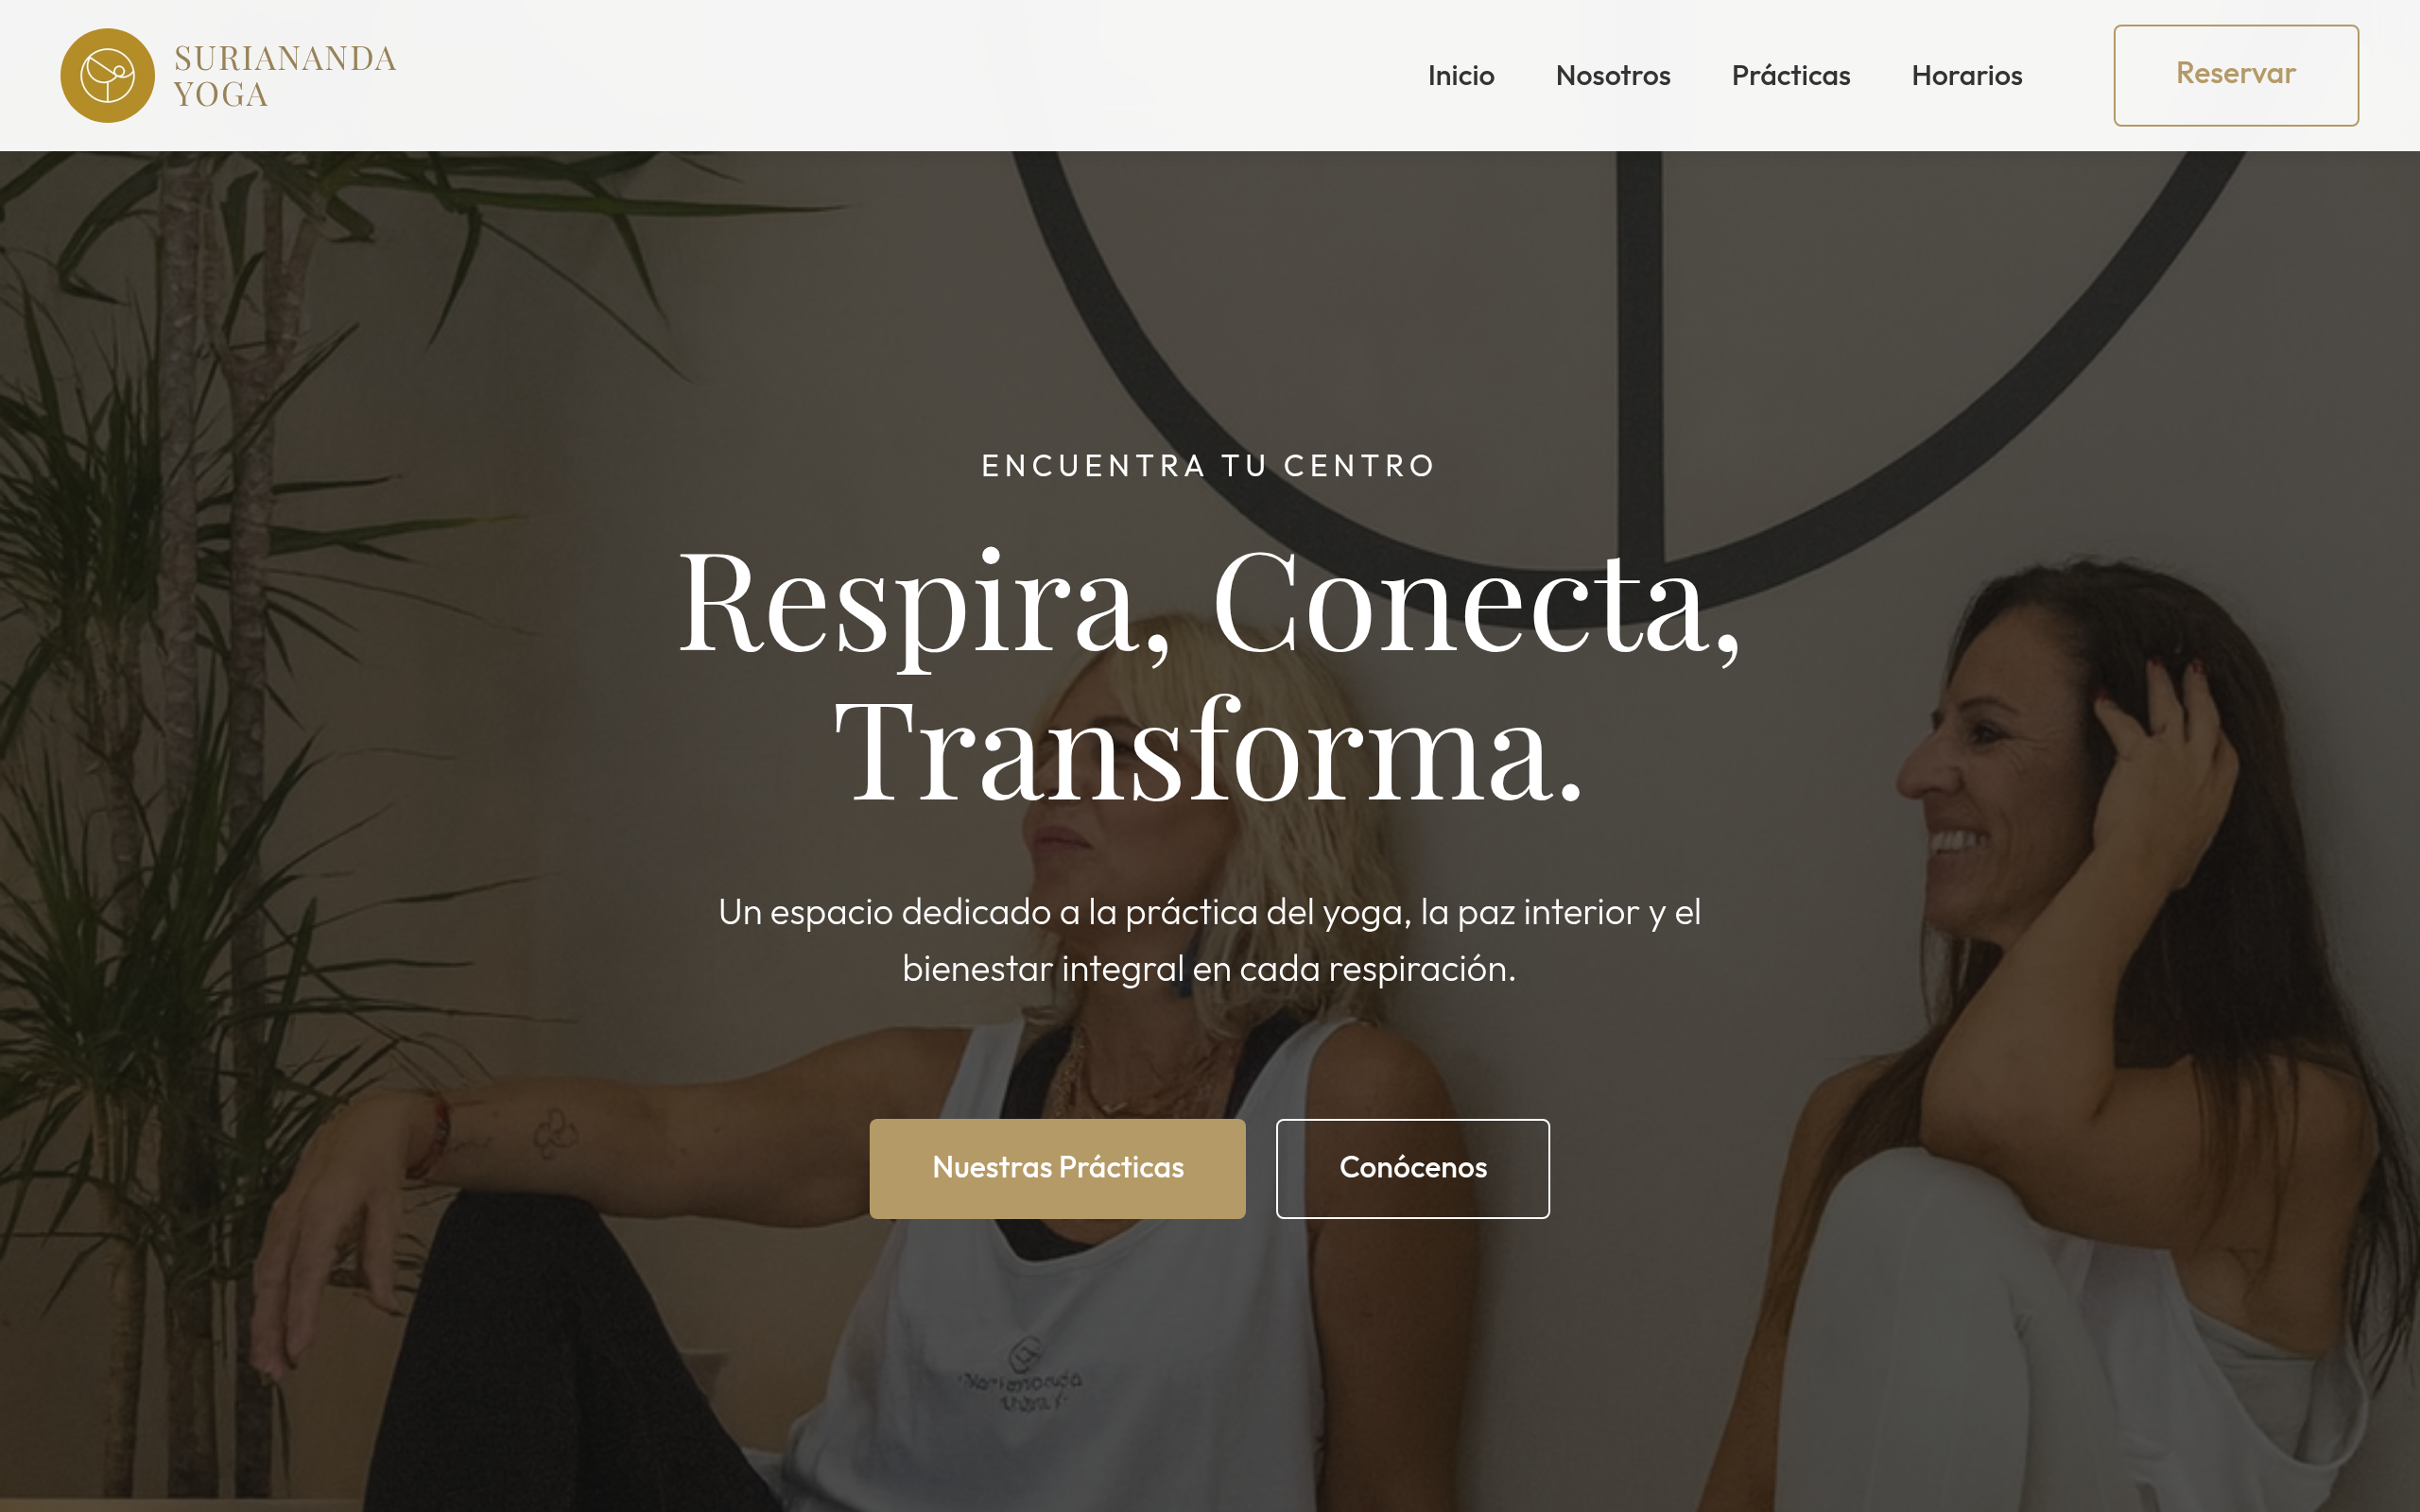The image size is (2420, 1512).
Task: Click the gold circular Surianananda logo icon
Action: (107, 76)
